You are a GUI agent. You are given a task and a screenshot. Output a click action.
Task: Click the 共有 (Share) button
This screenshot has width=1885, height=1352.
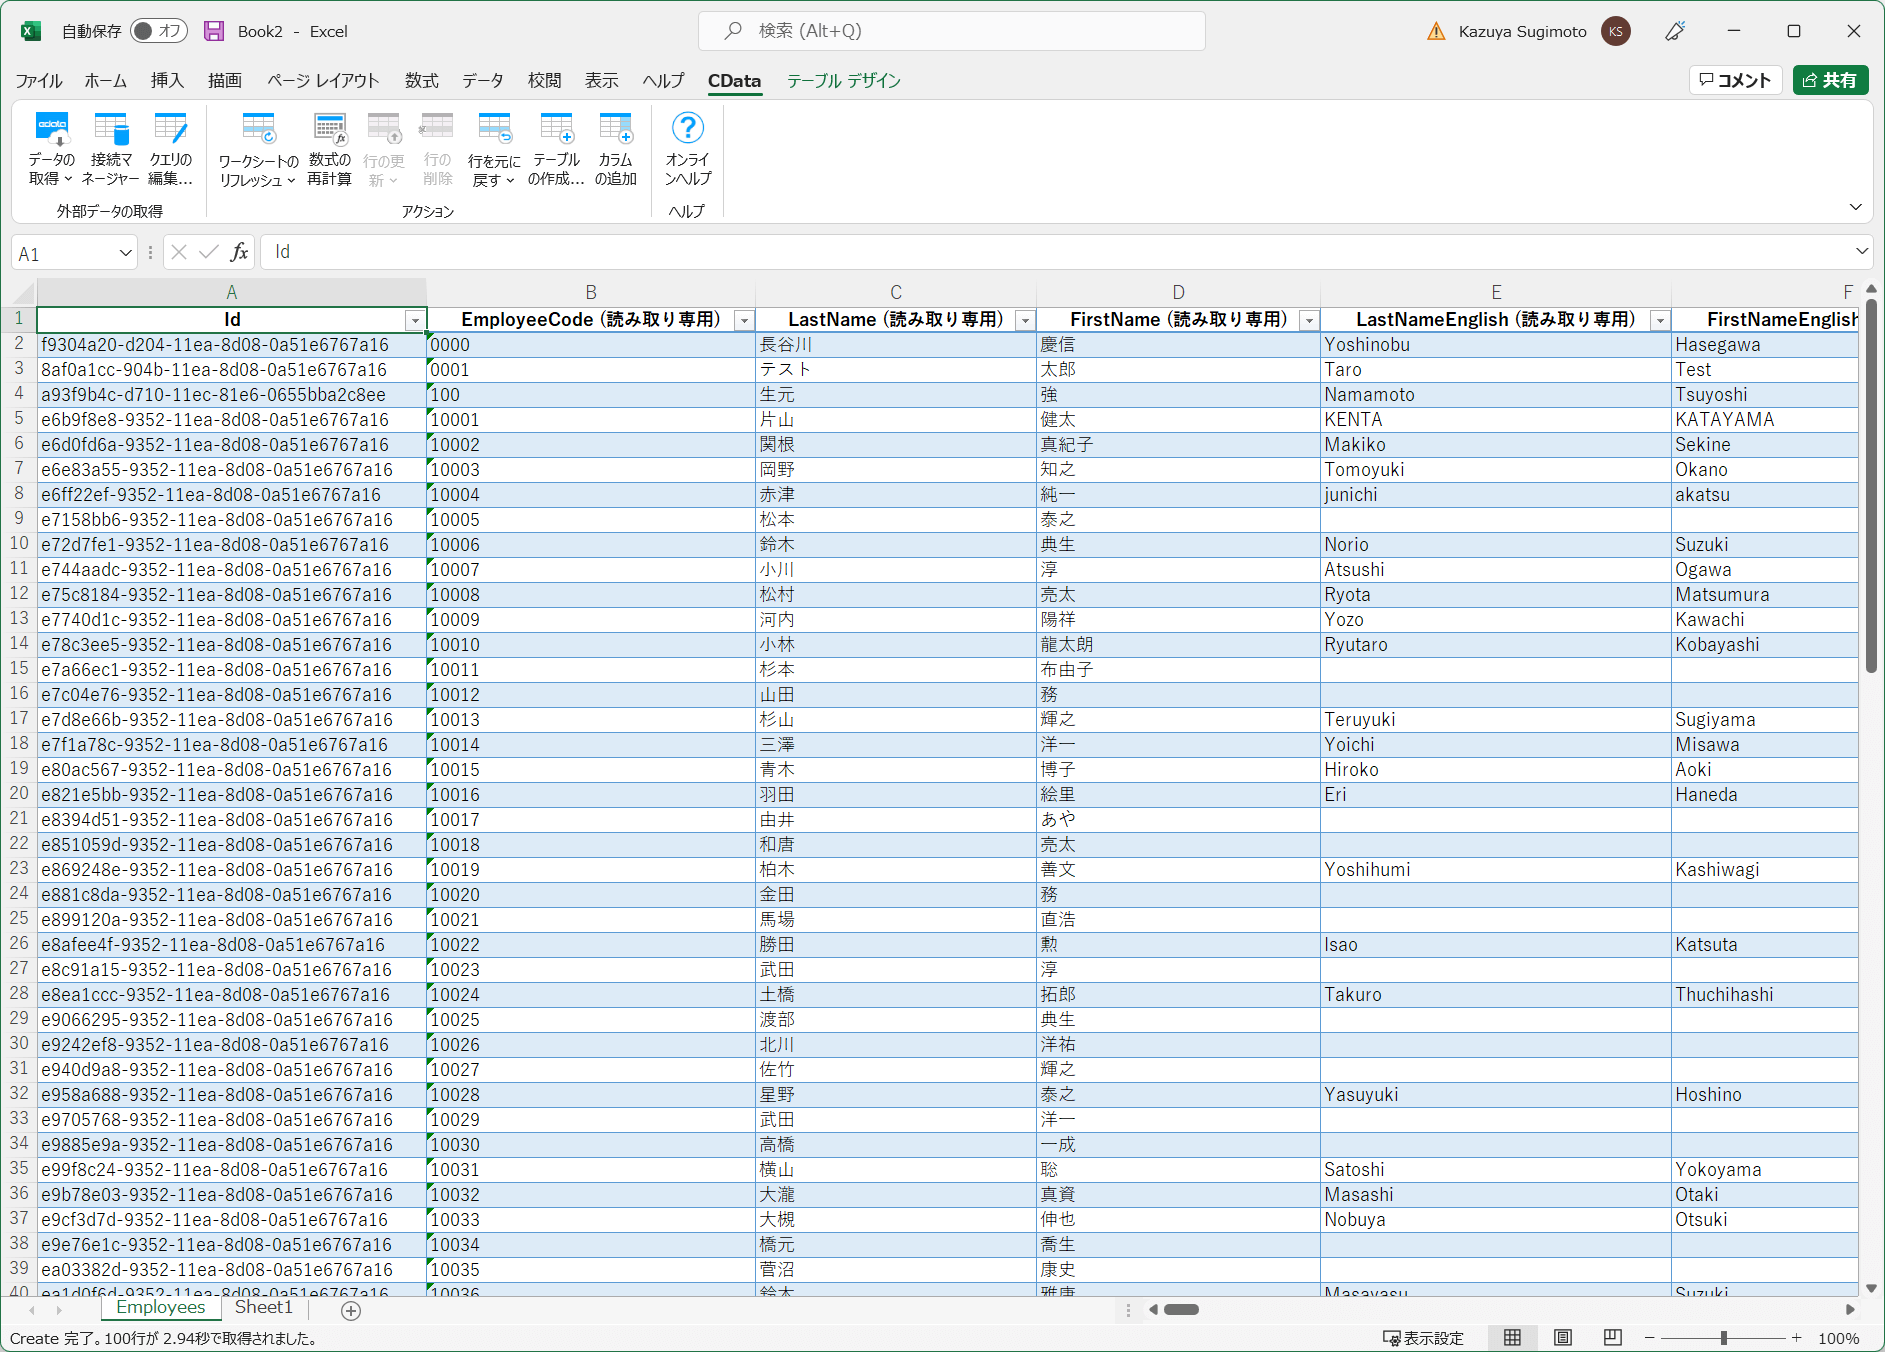tap(1830, 80)
